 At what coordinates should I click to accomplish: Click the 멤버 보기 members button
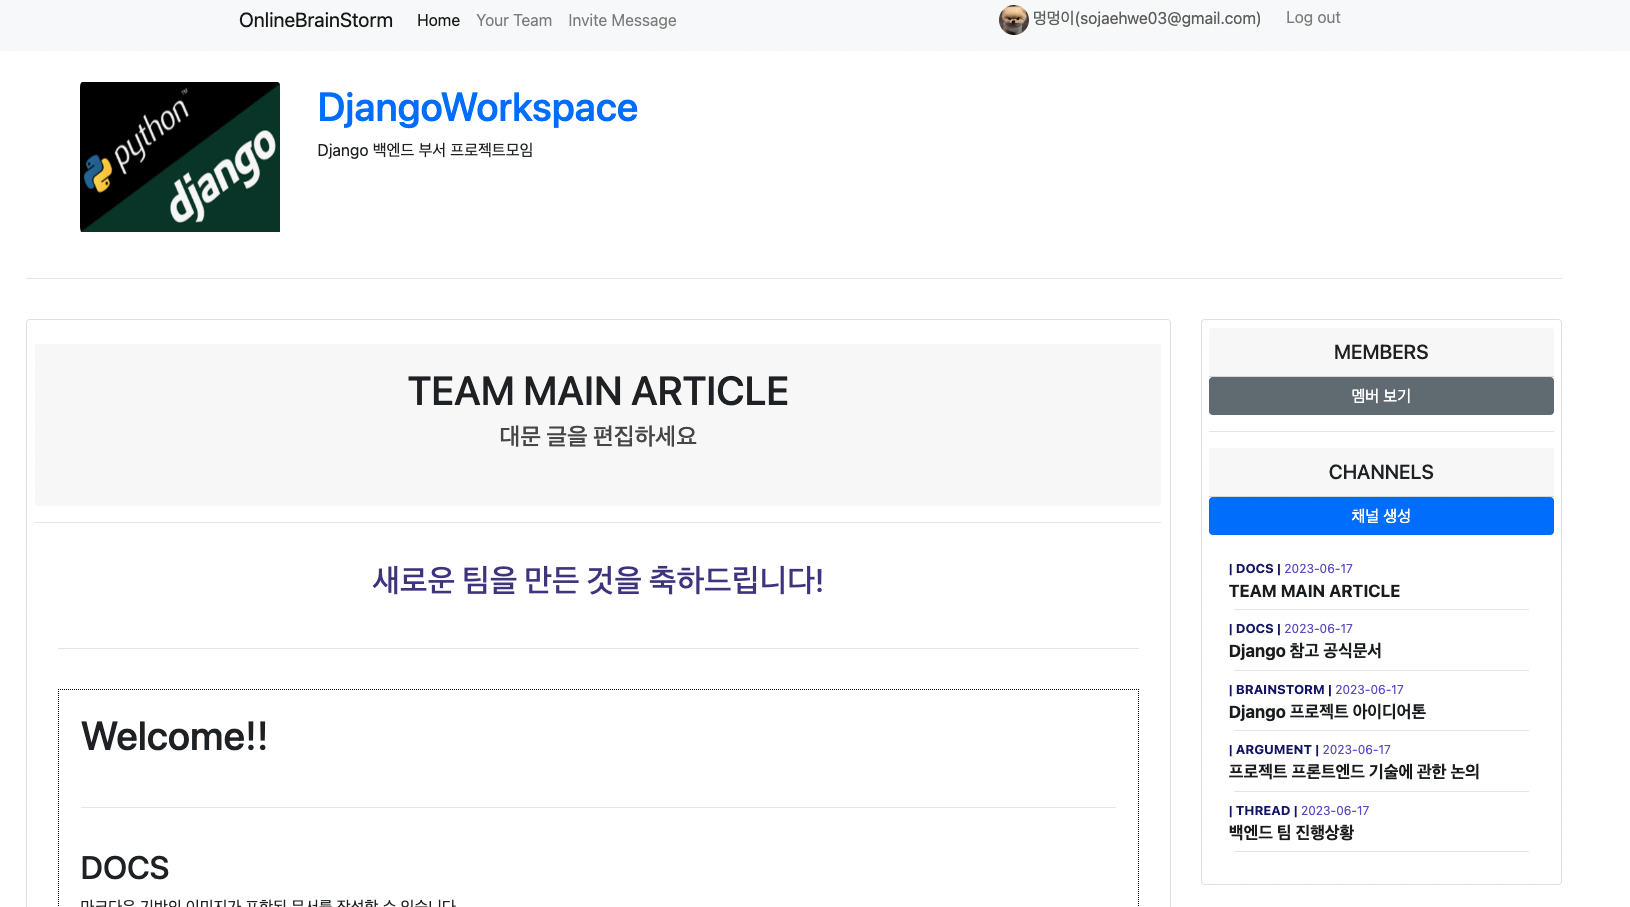click(x=1381, y=396)
